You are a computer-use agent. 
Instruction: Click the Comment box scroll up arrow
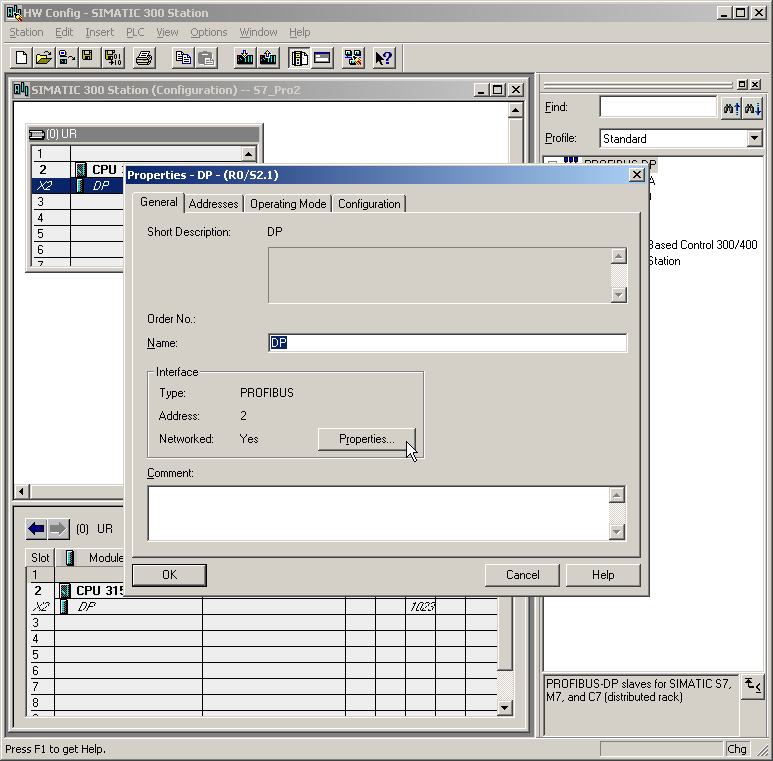click(x=617, y=495)
